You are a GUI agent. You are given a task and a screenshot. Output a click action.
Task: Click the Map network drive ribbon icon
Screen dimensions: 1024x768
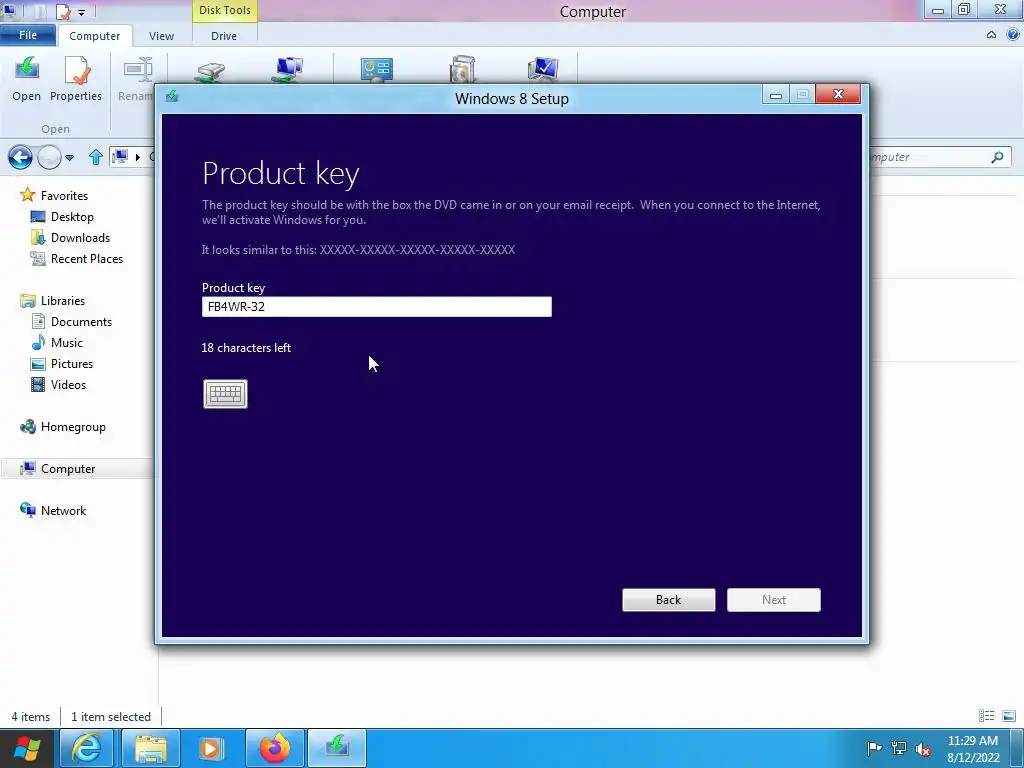(288, 69)
